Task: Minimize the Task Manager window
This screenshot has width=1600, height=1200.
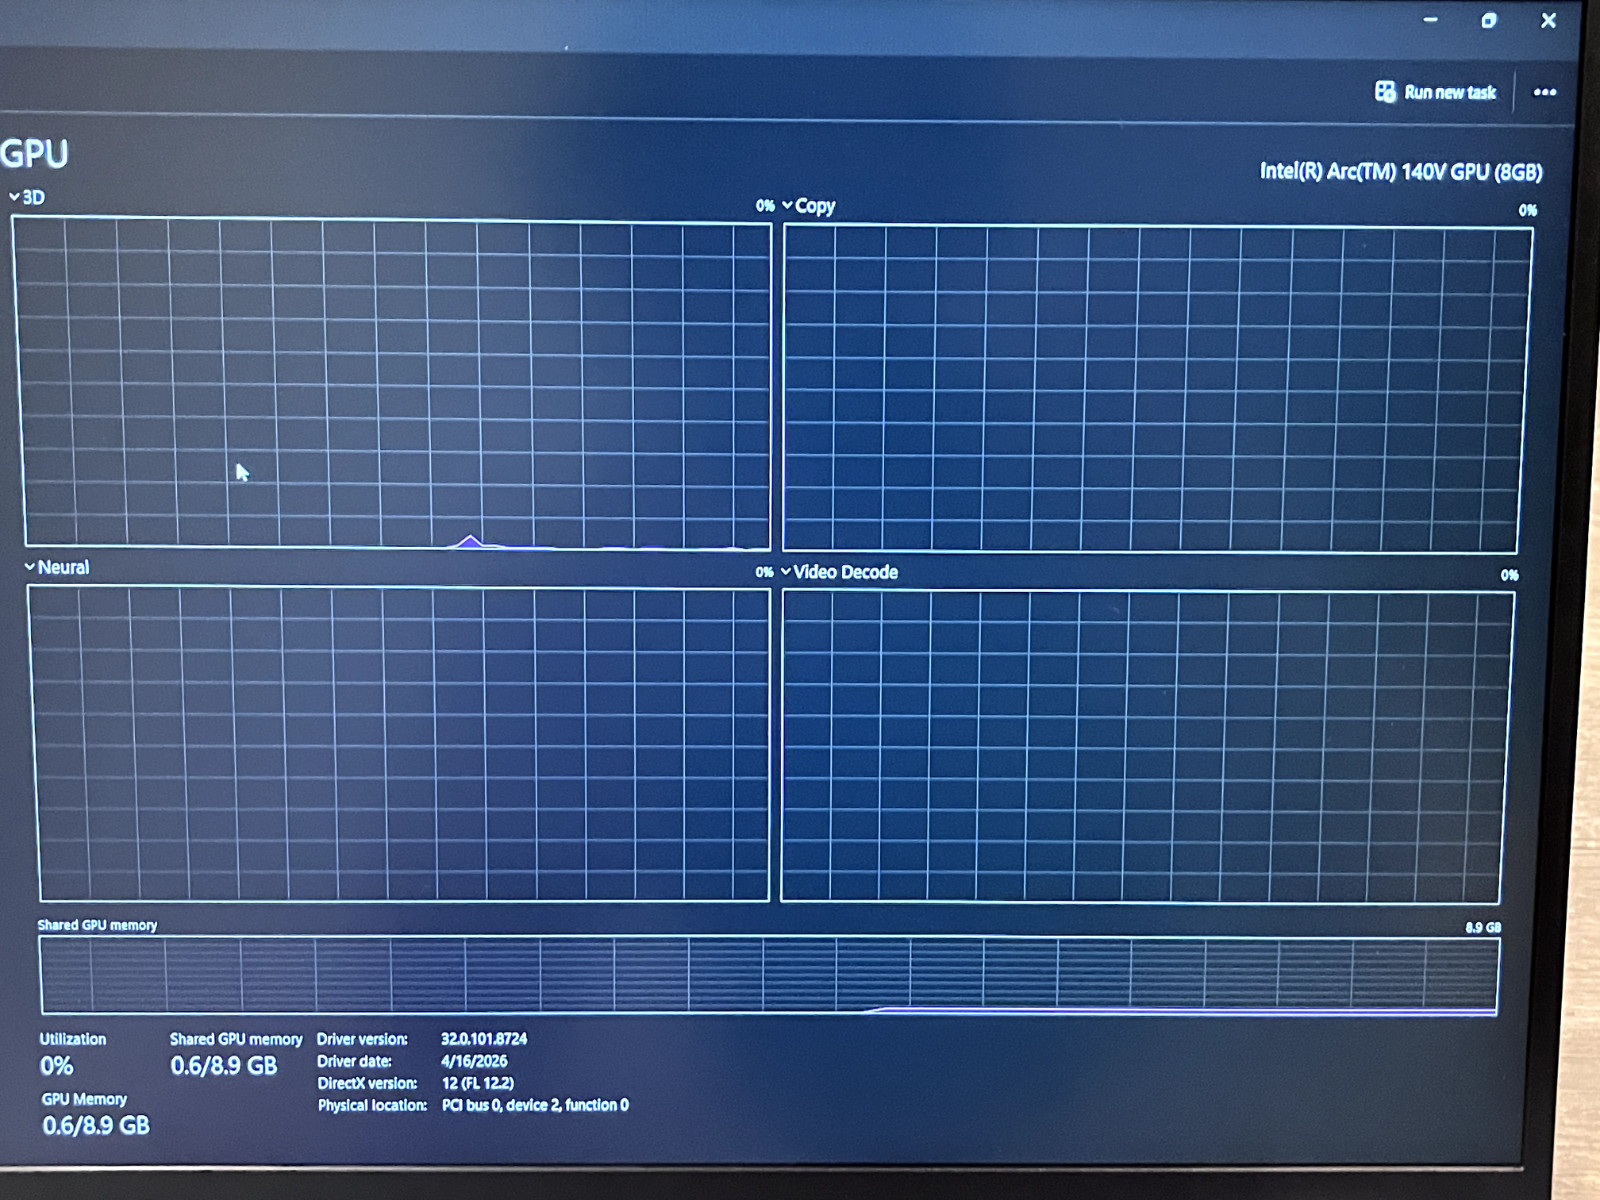Action: pos(1431,19)
